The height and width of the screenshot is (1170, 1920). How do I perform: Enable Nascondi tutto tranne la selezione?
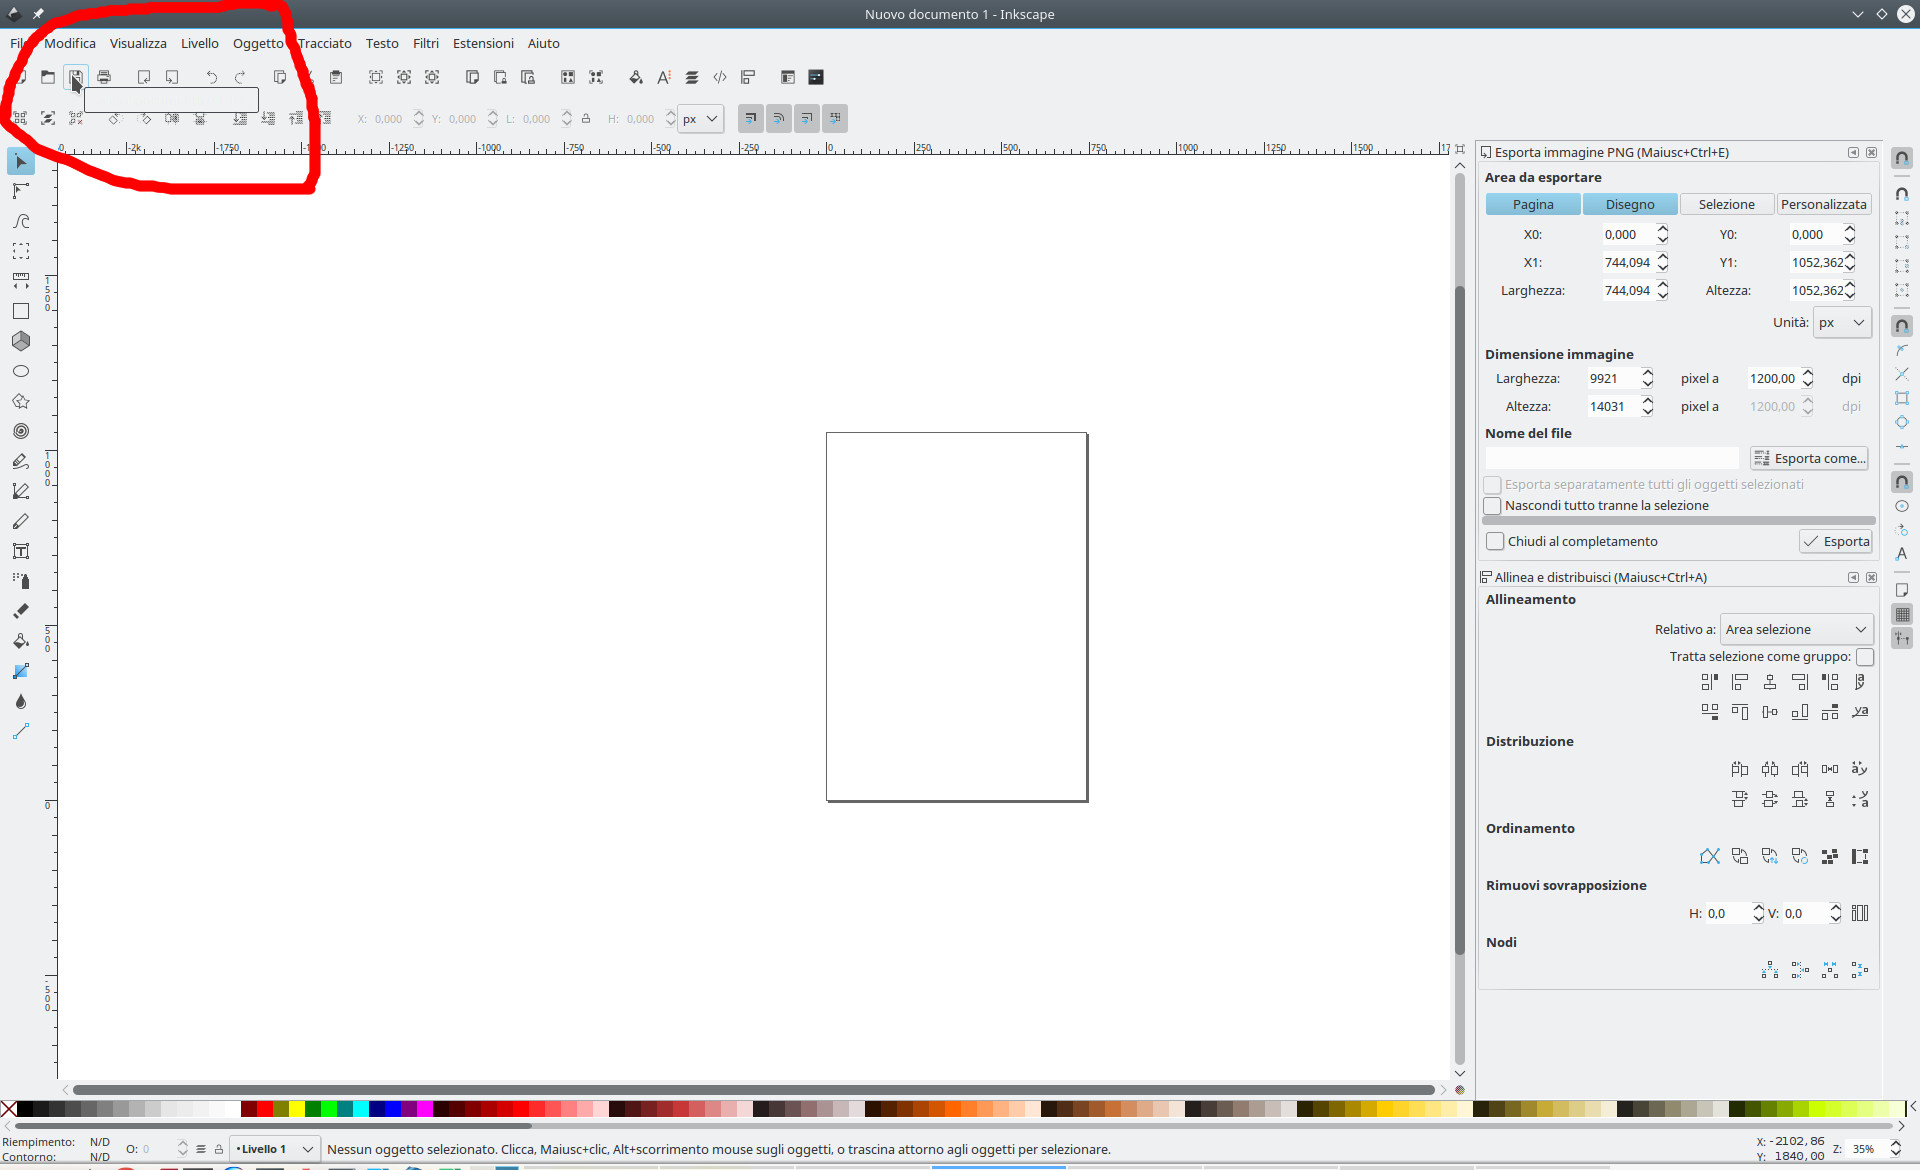(1493, 506)
